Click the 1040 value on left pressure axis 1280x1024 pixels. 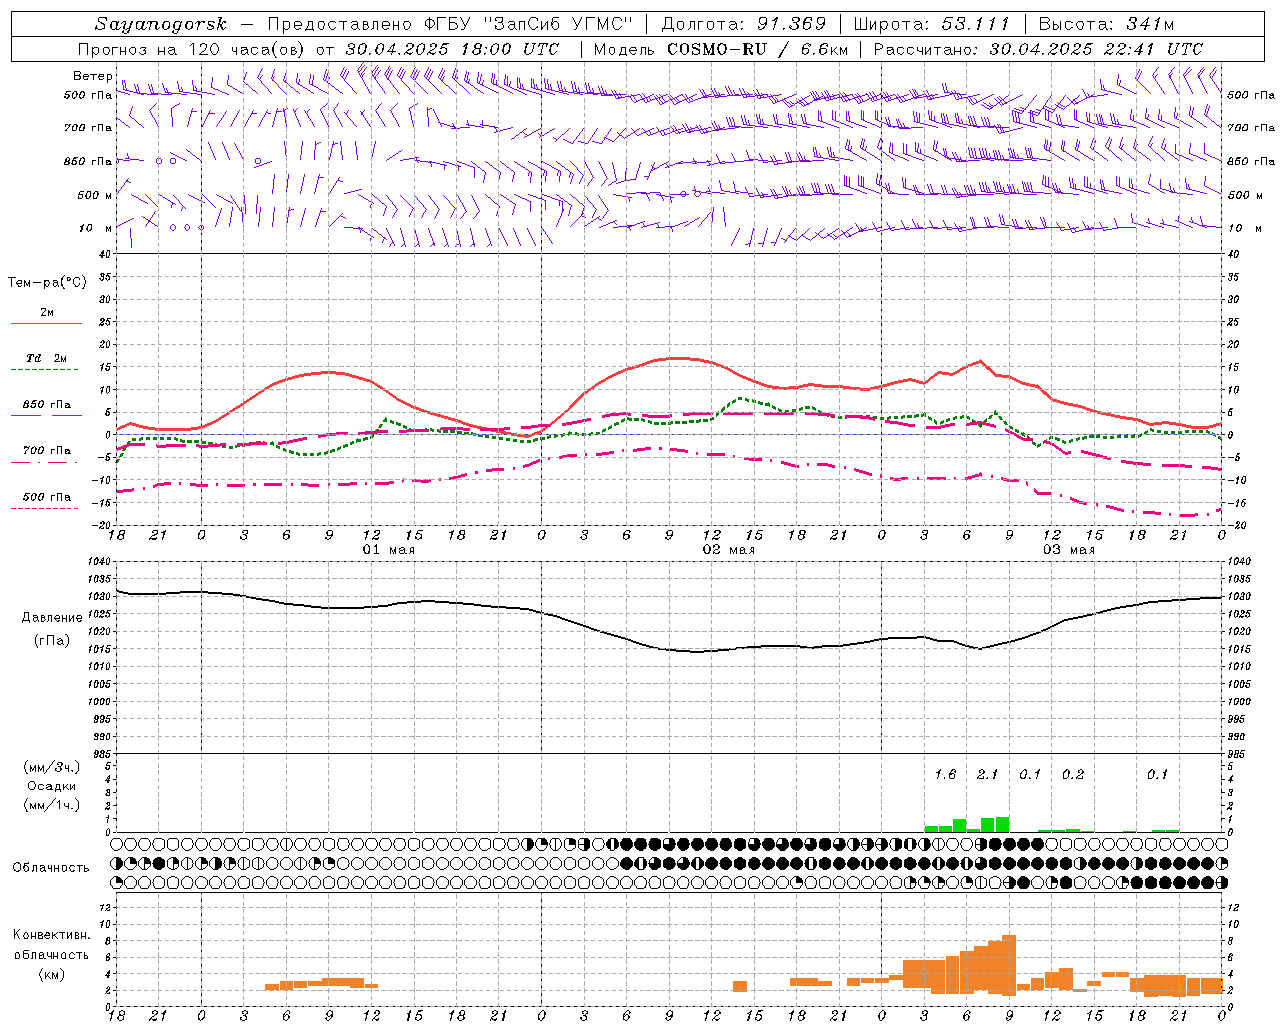click(x=100, y=562)
